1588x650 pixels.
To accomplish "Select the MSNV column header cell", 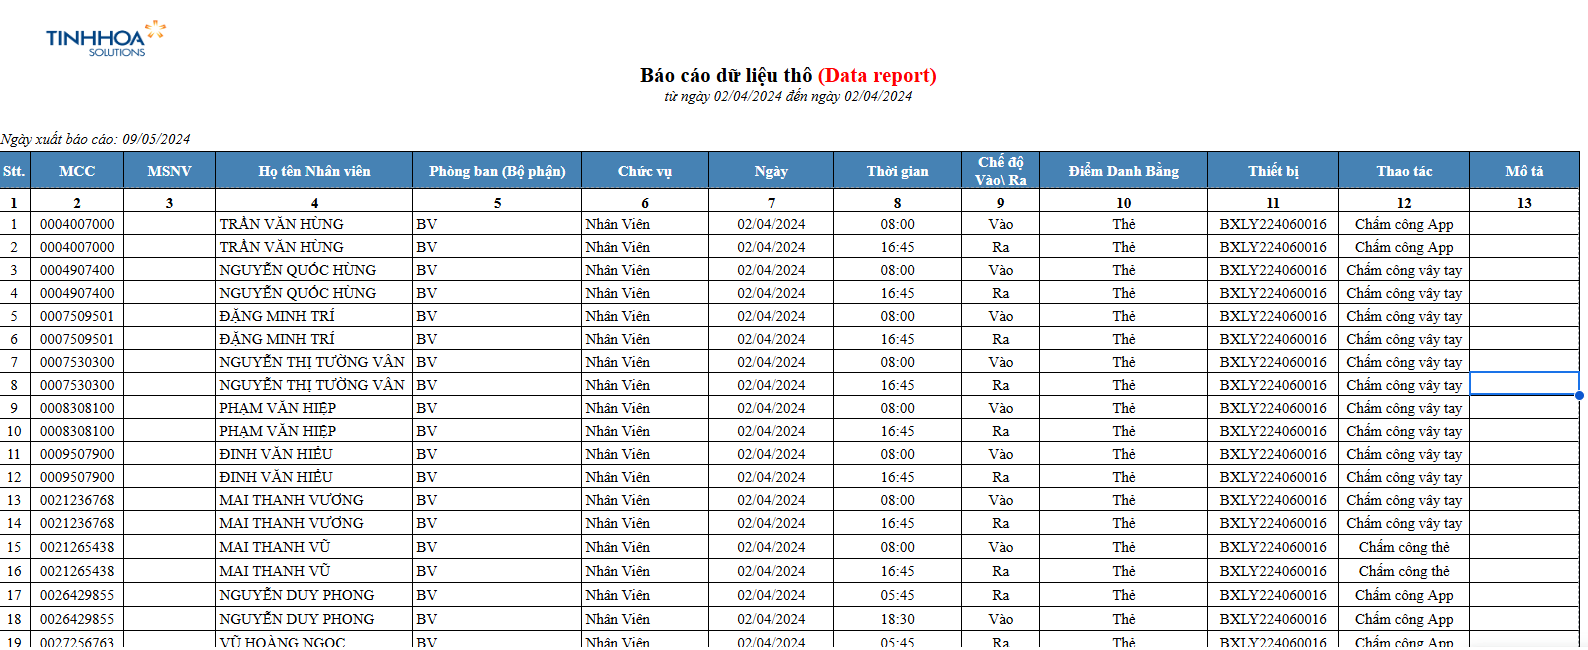I will 169,171.
